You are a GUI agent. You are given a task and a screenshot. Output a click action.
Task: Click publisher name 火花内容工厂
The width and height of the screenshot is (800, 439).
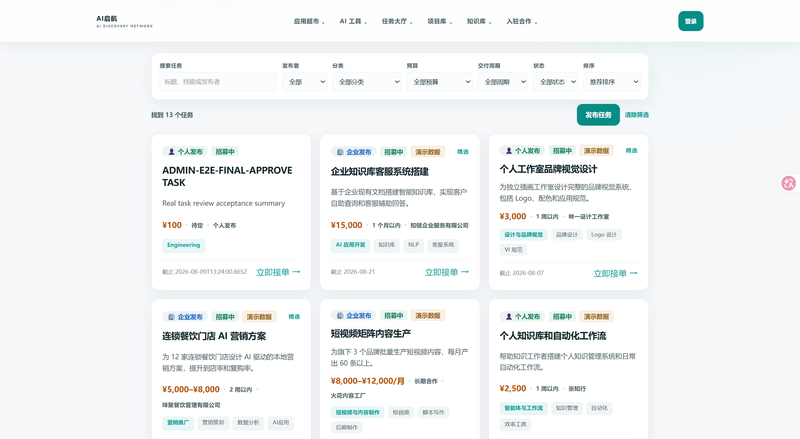348,396
